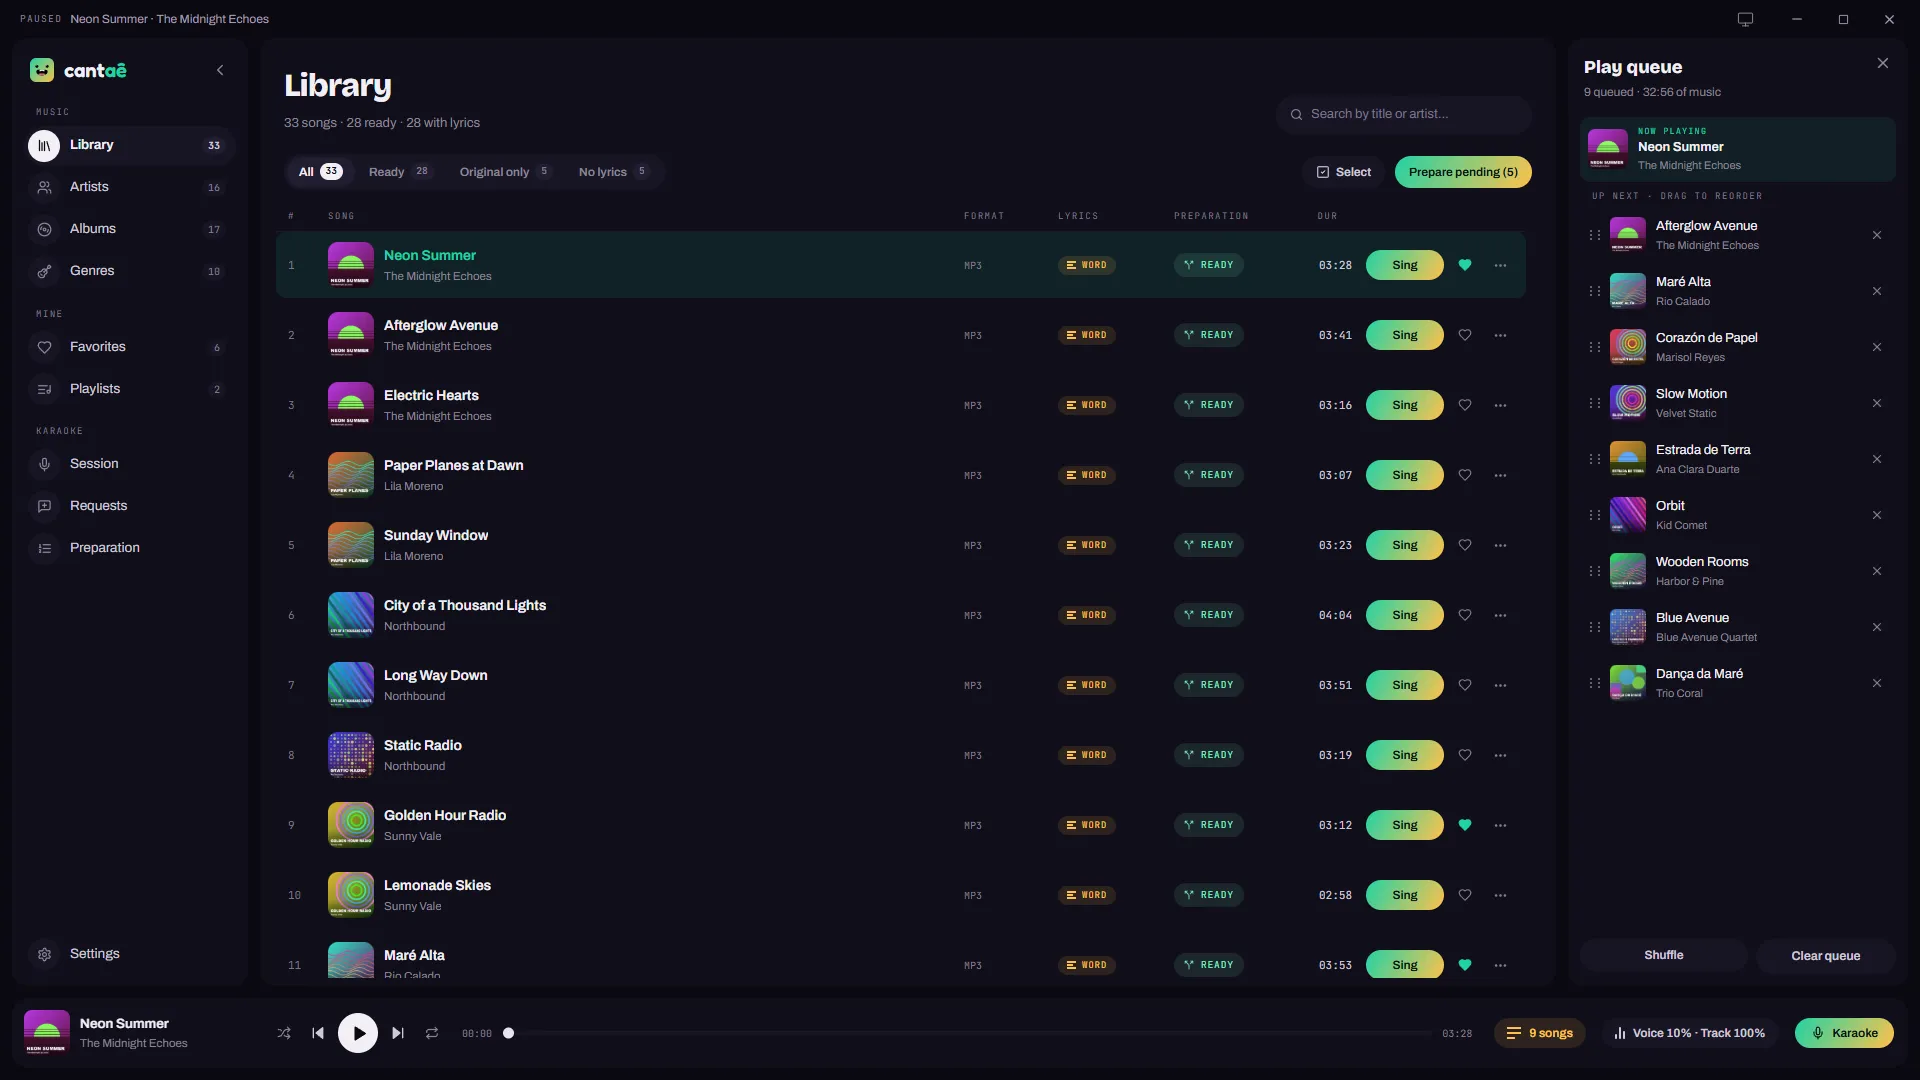Open the Requests page
Viewport: 1920px width, 1080px height.
130,506
